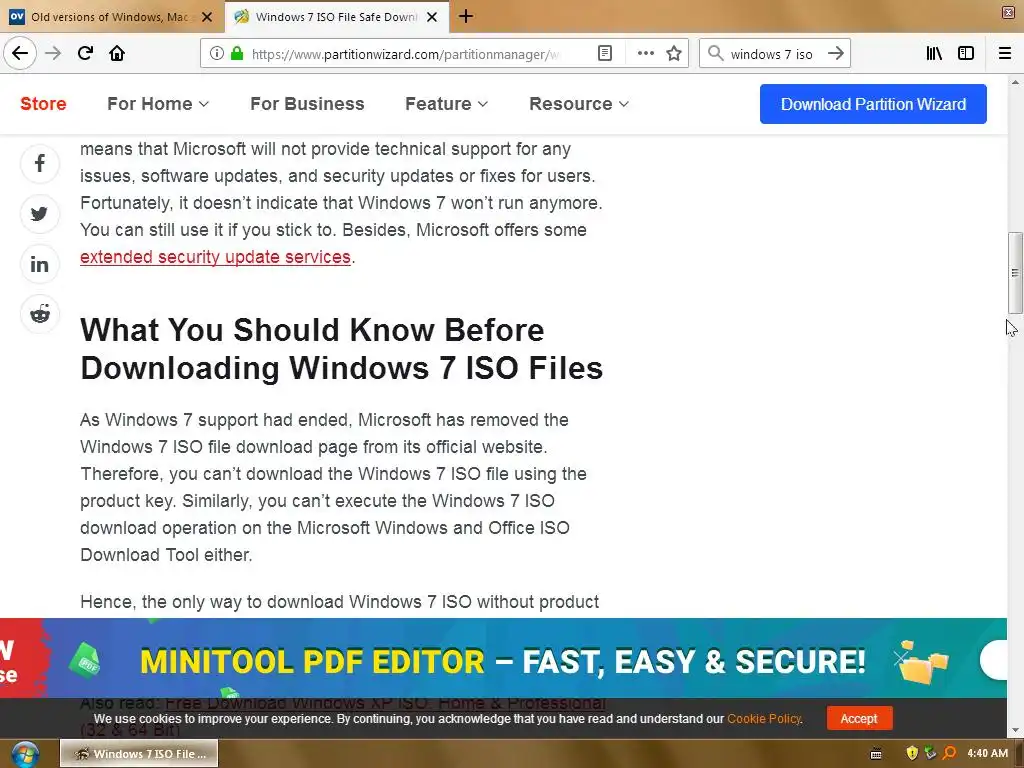Share article on Reddit

coord(40,314)
